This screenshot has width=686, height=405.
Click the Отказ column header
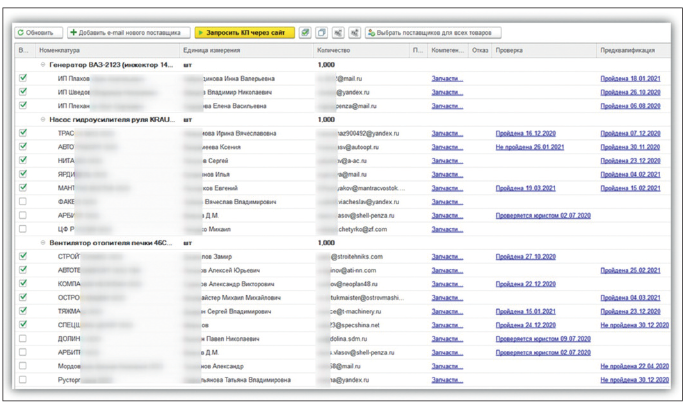(480, 50)
